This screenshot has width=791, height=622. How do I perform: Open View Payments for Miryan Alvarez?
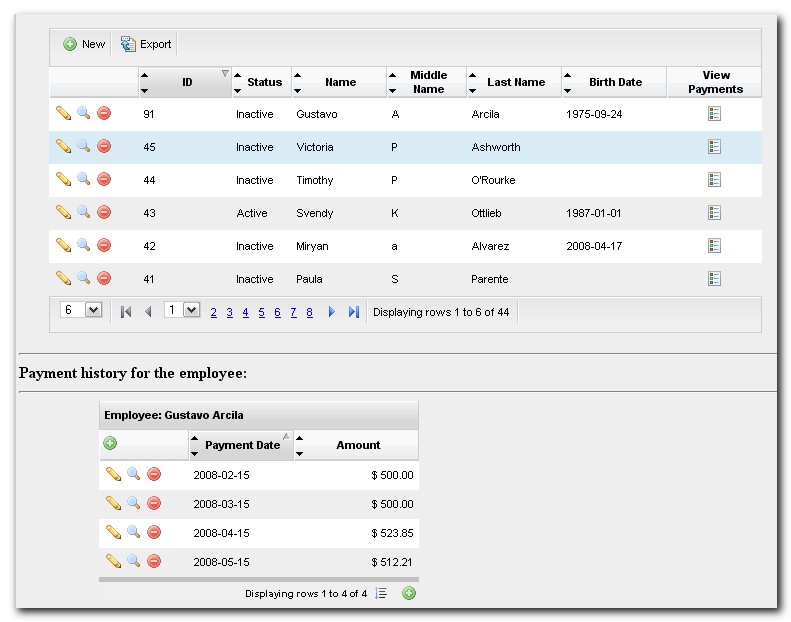pyautogui.click(x=714, y=246)
